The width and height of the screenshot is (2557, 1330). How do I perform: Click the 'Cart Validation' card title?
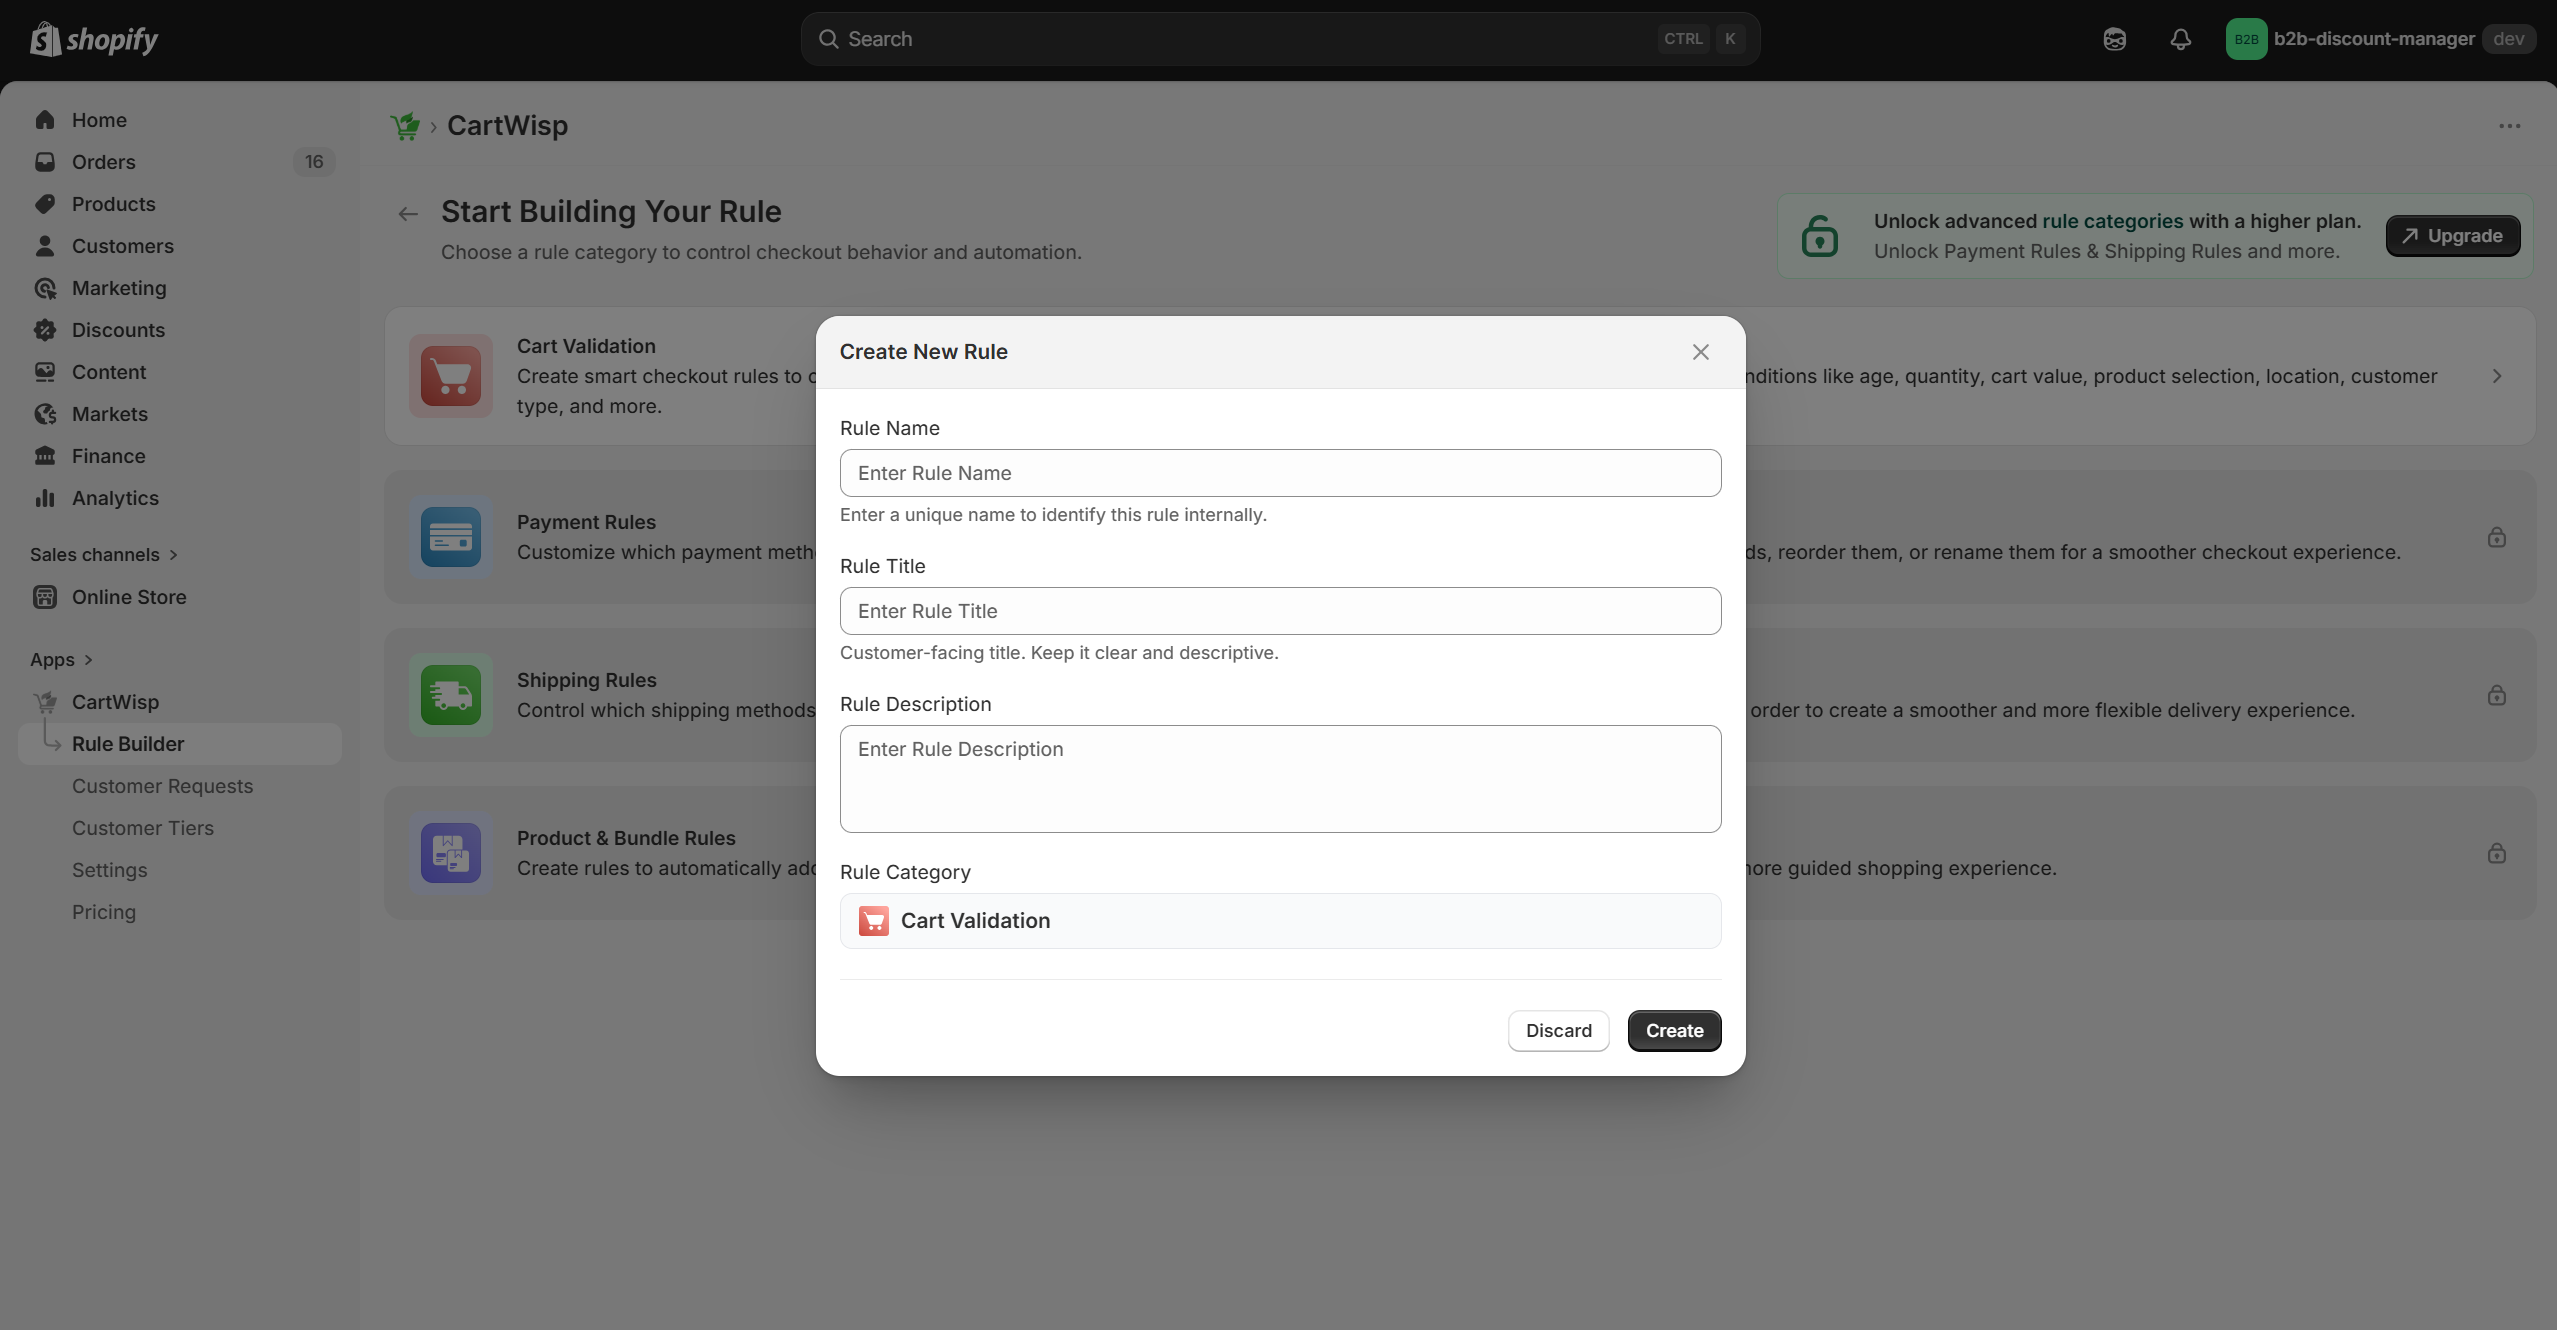pyautogui.click(x=586, y=346)
